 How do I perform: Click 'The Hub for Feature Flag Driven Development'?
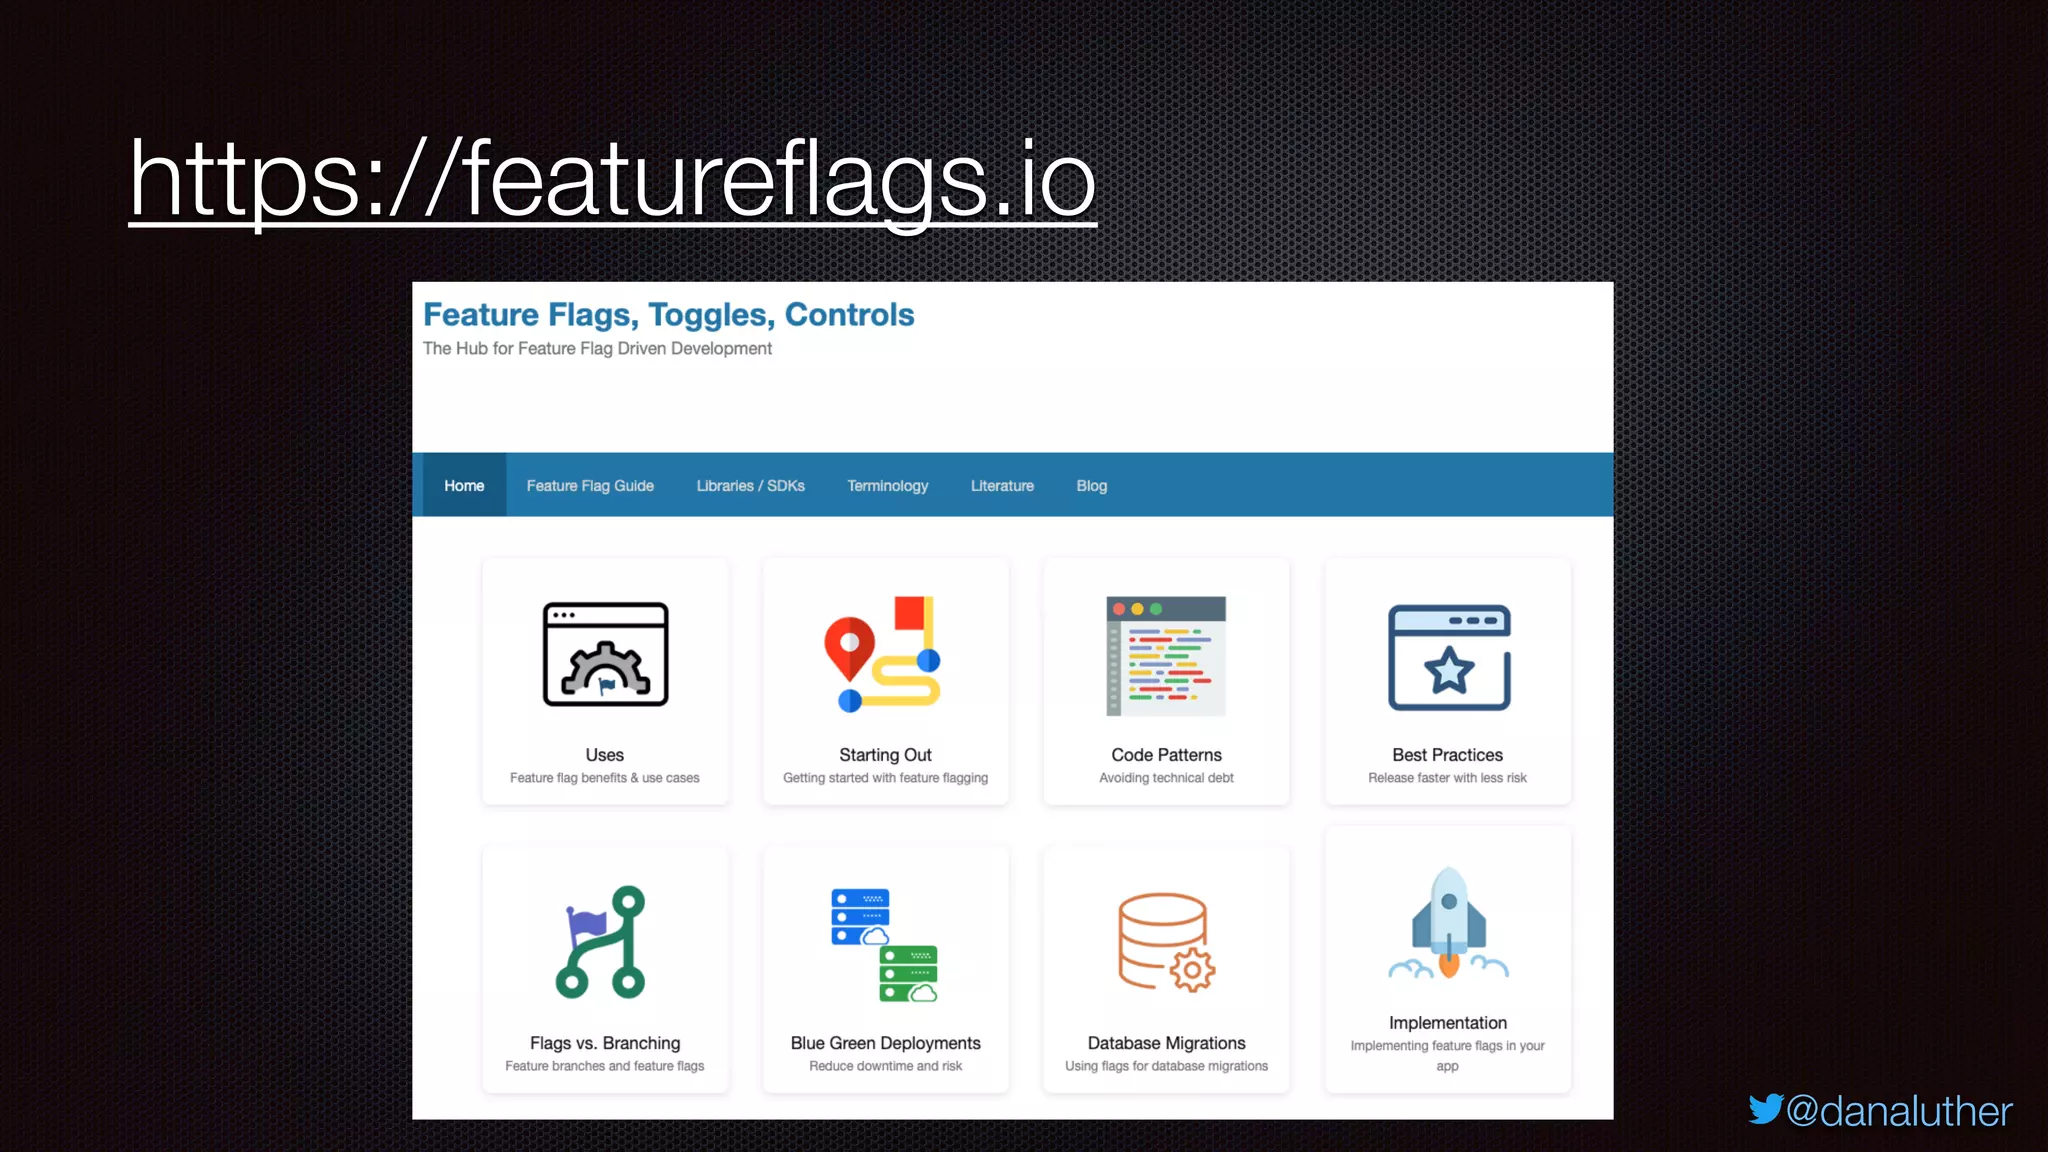(597, 348)
